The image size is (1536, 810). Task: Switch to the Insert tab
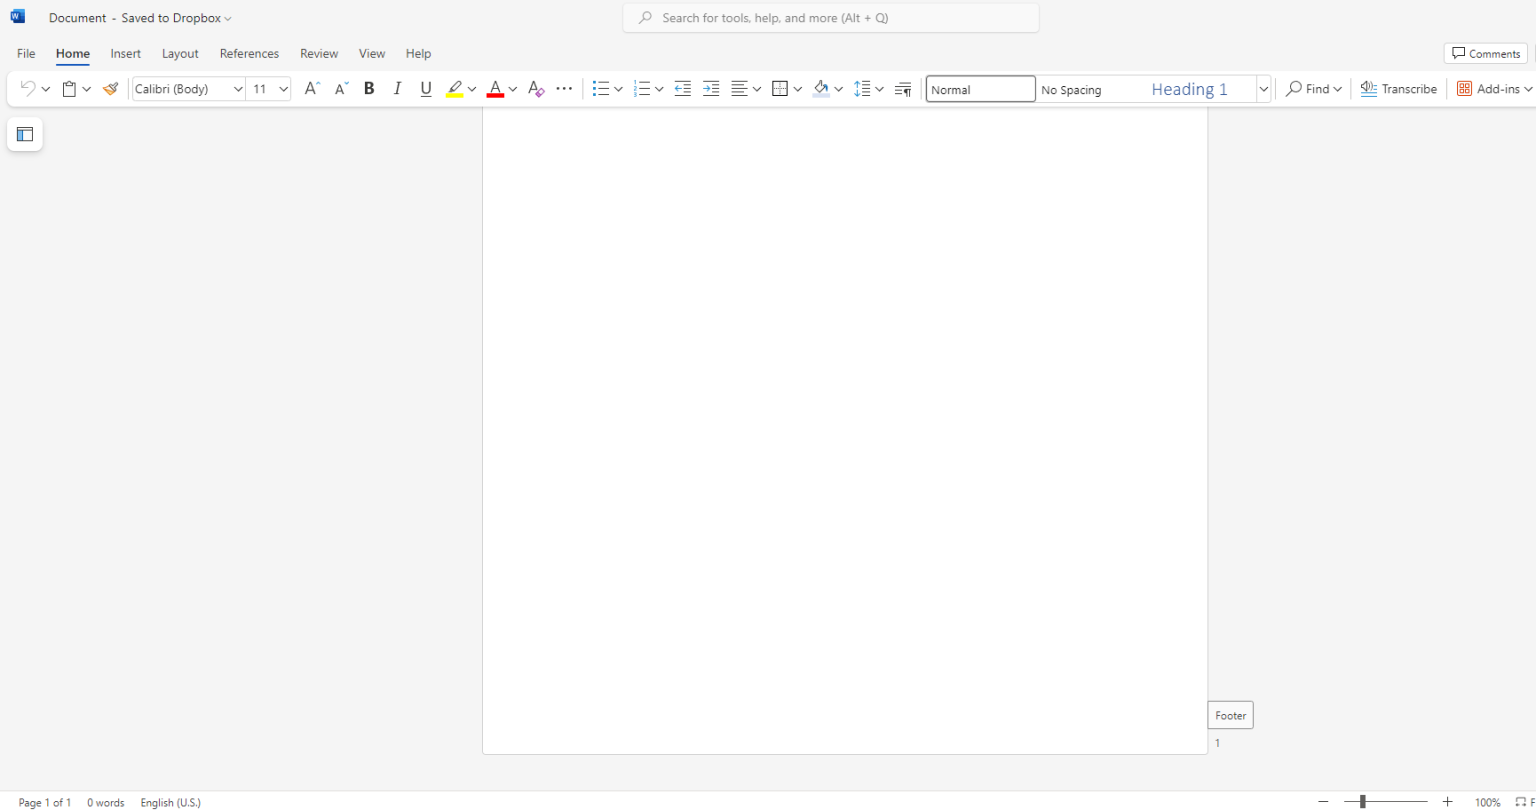click(126, 54)
